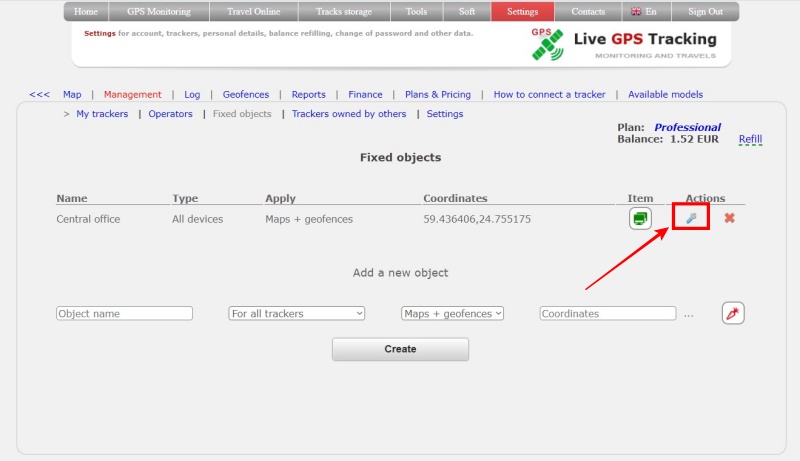This screenshot has height=461, width=800.
Task: Click the green map item icon for Central office
Action: click(x=640, y=218)
